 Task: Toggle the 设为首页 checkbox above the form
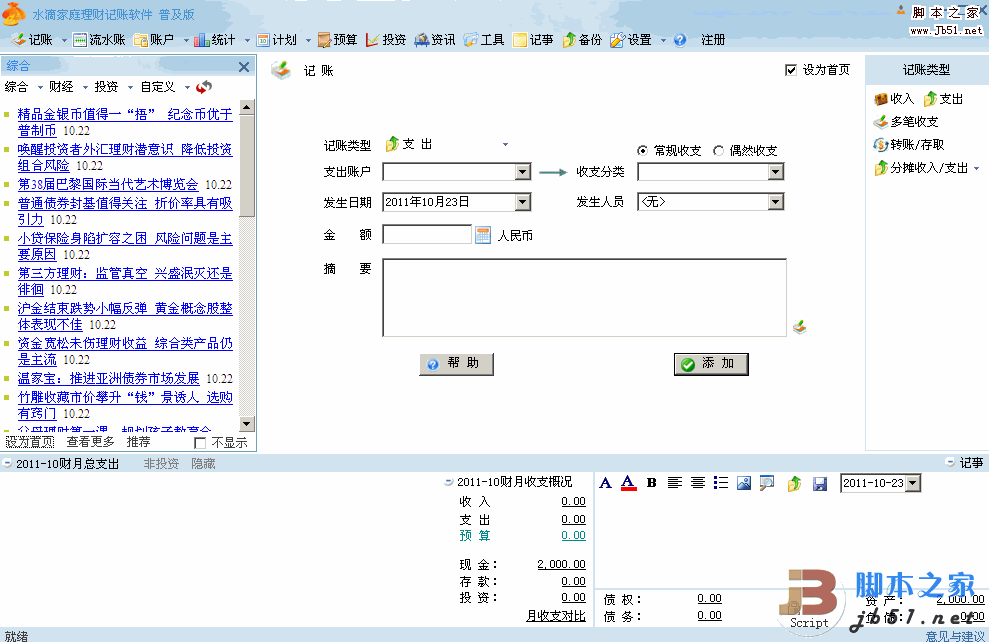click(791, 70)
